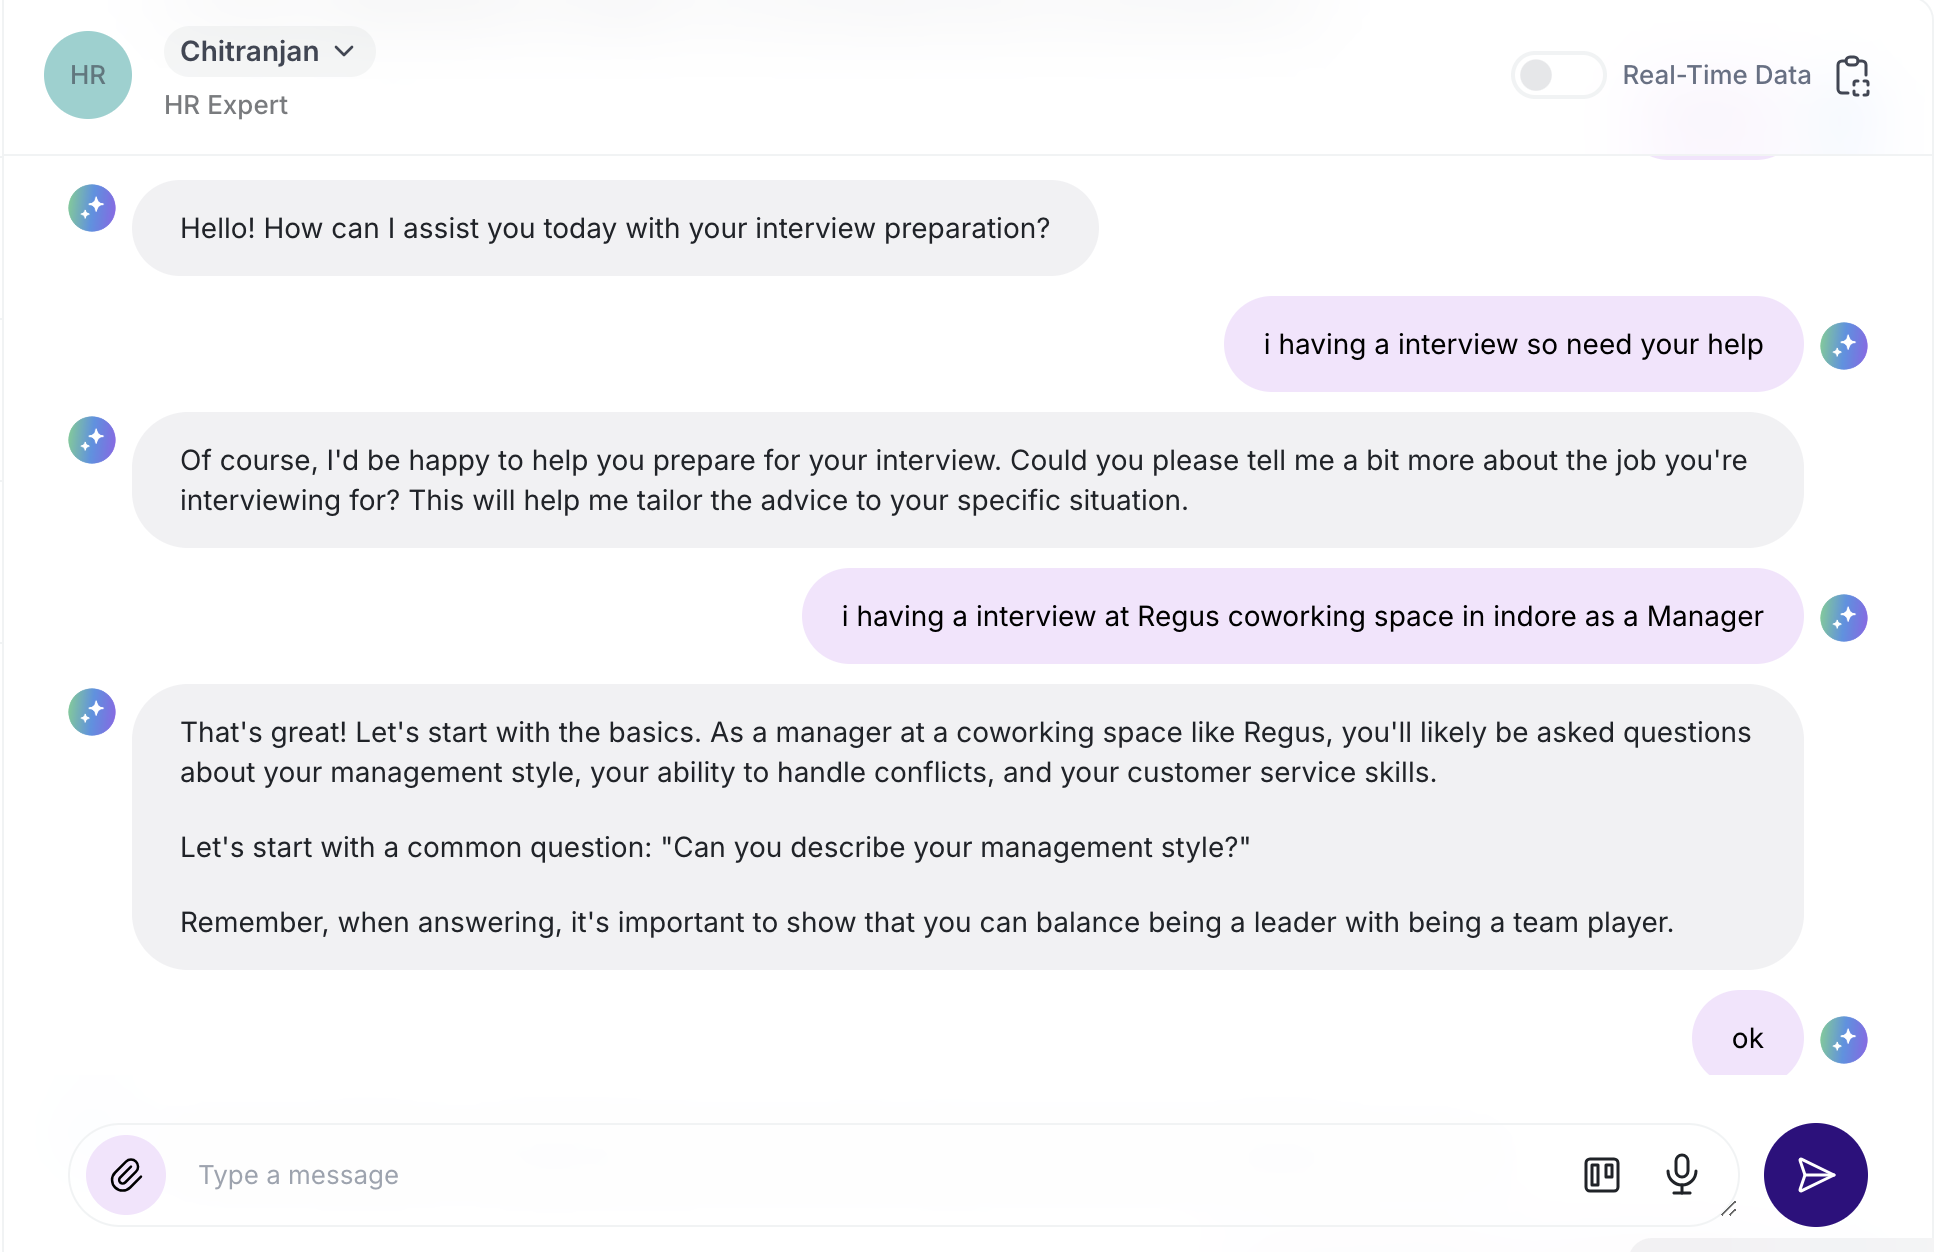
Task: Activate voice input with the microphone icon
Action: pos(1683,1175)
